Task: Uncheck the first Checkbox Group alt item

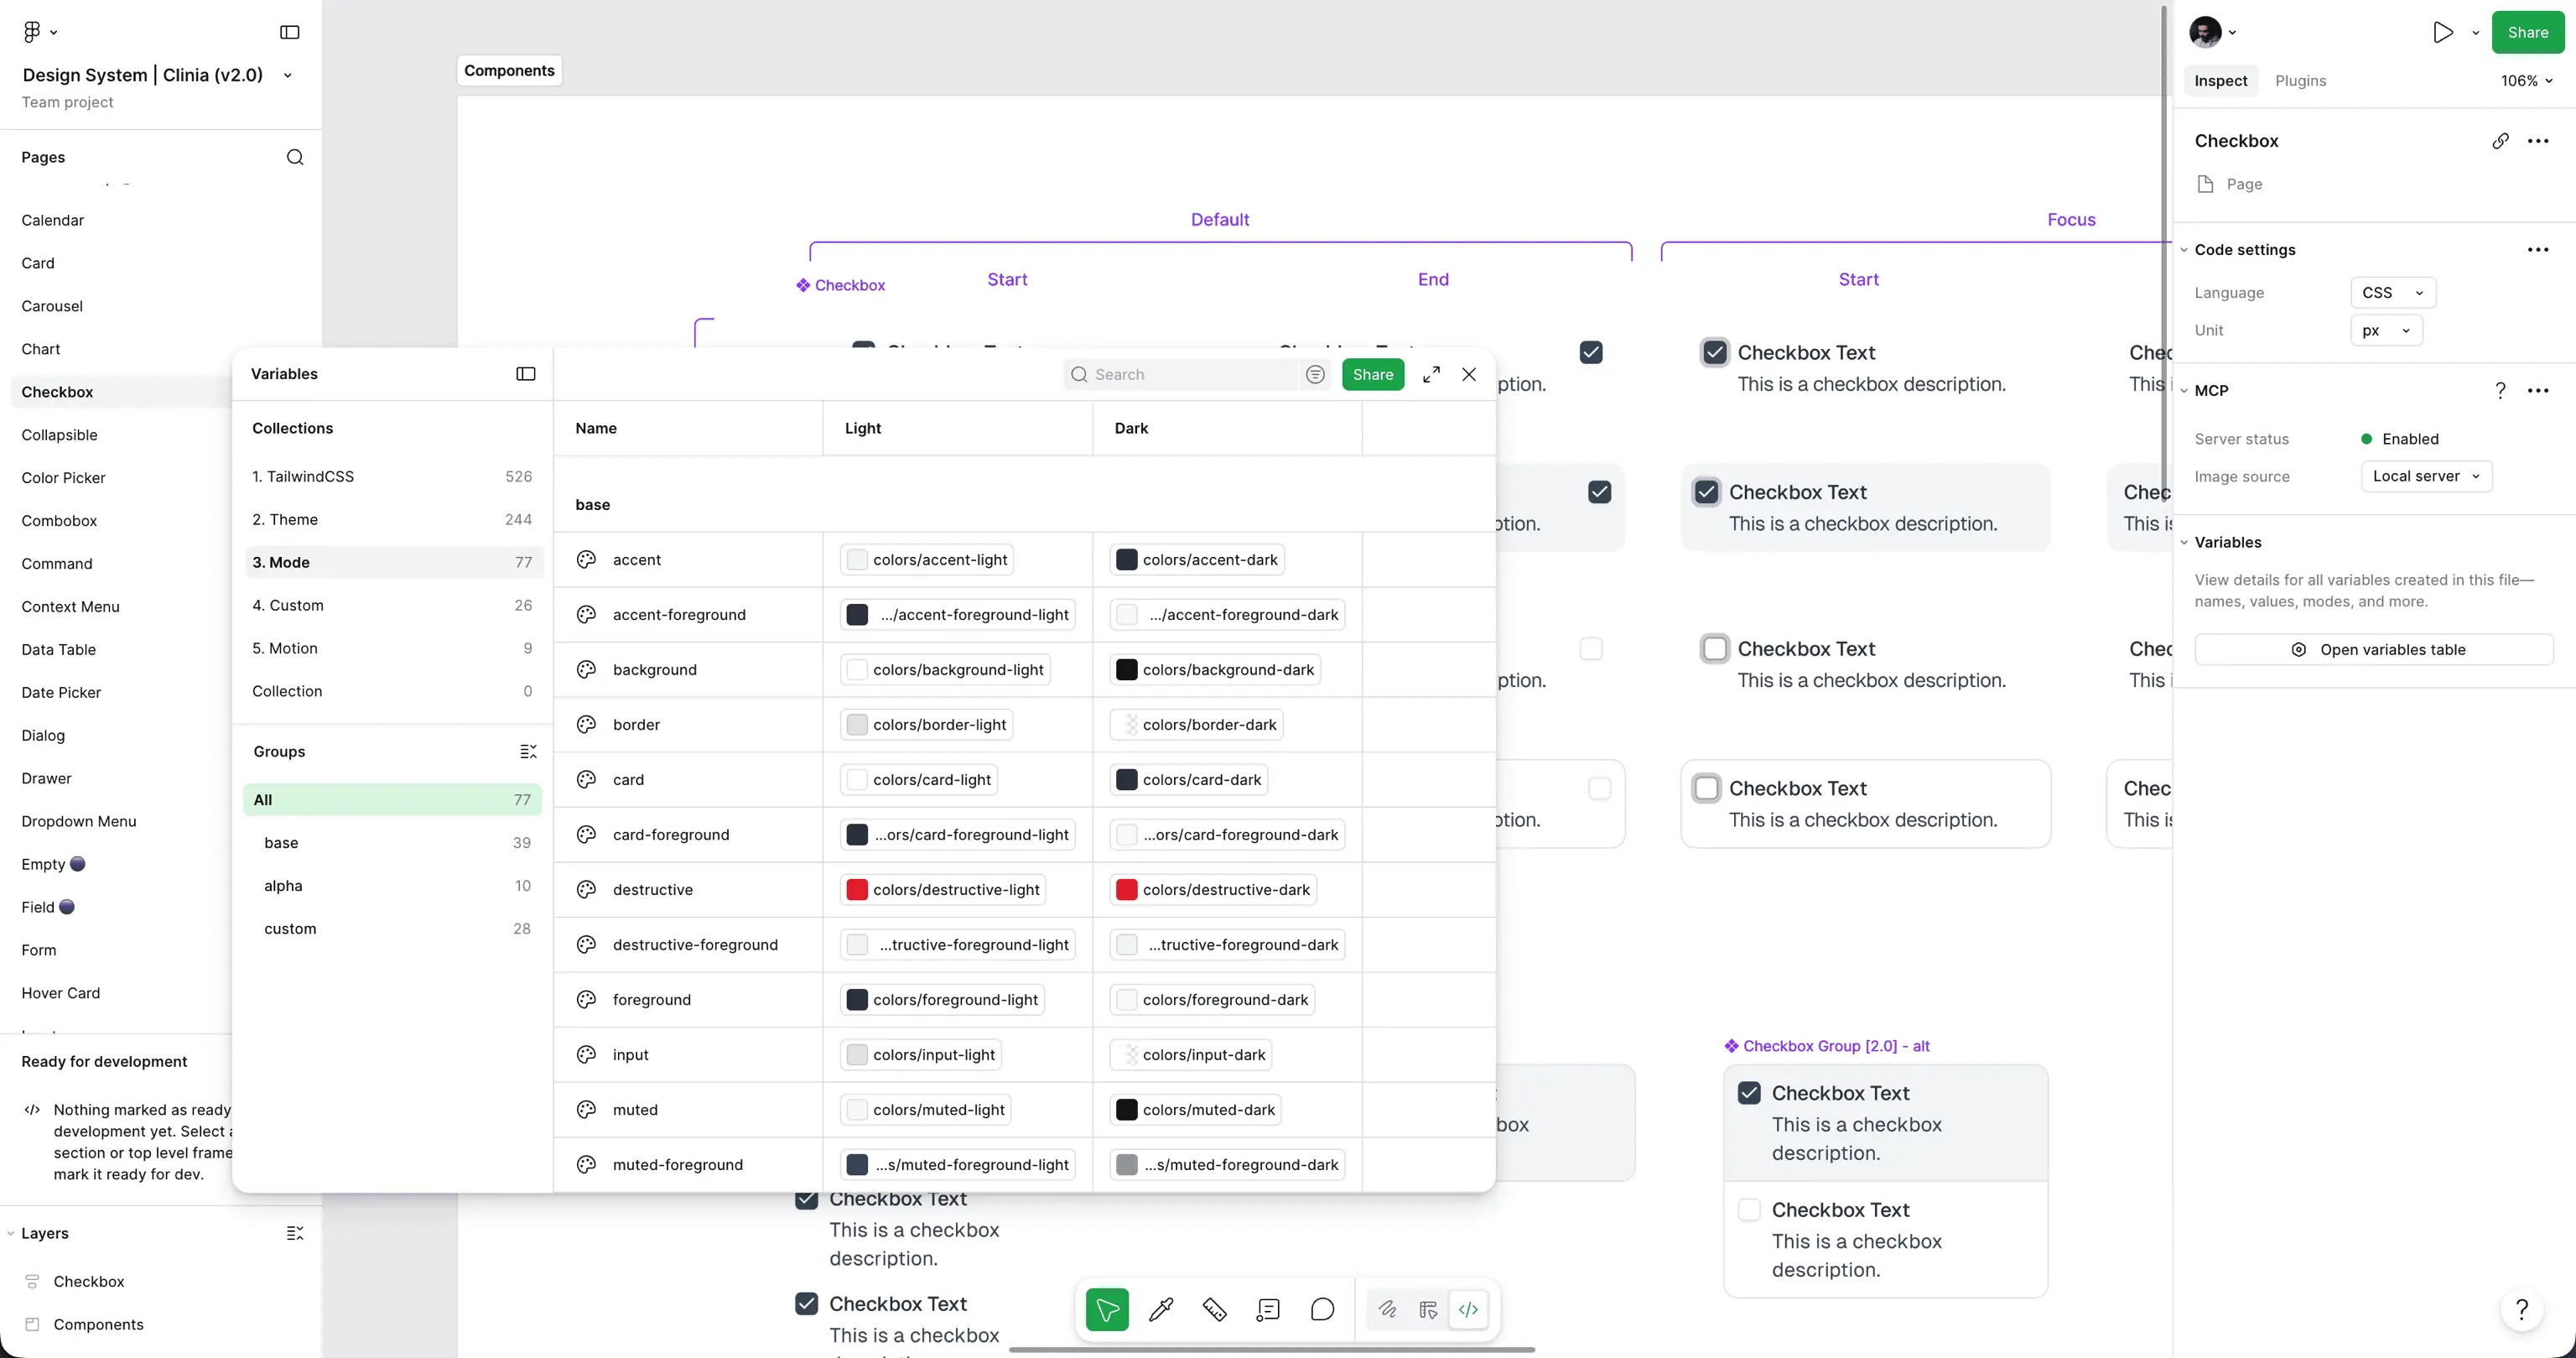Action: (1749, 1093)
